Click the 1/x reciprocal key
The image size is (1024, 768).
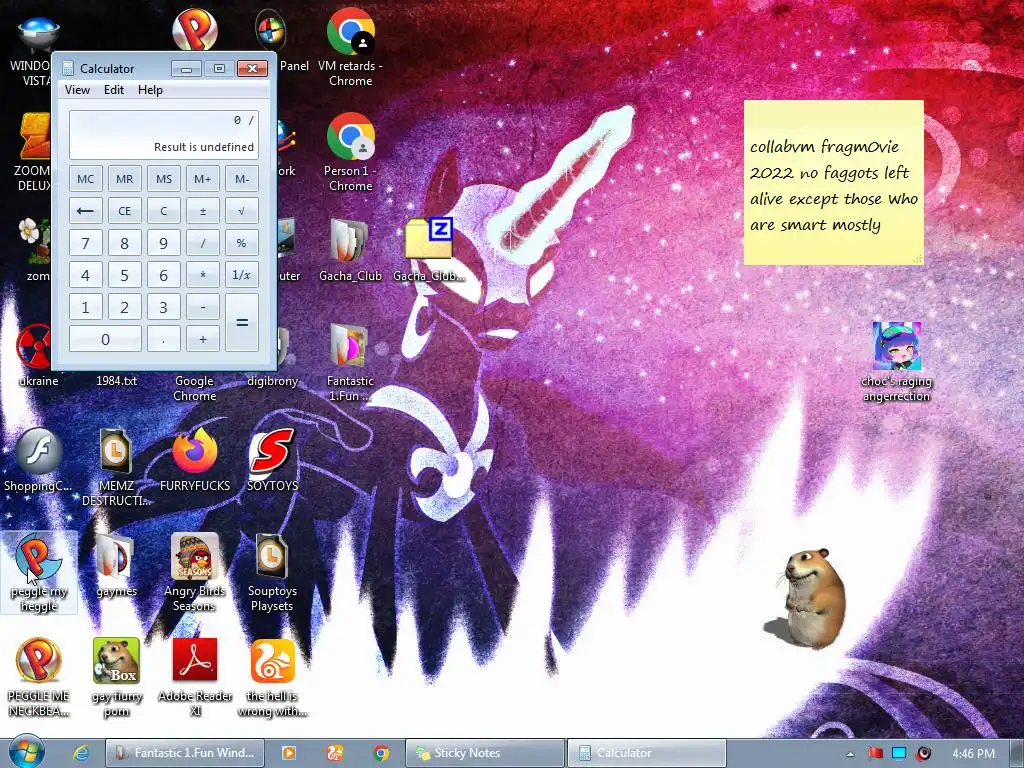pos(242,275)
